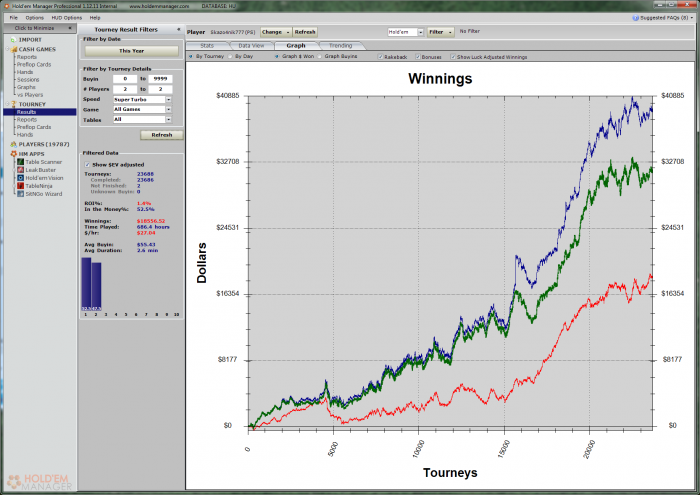
Task: Toggle the Show $EV adjusted checkbox
Action: pos(88,165)
